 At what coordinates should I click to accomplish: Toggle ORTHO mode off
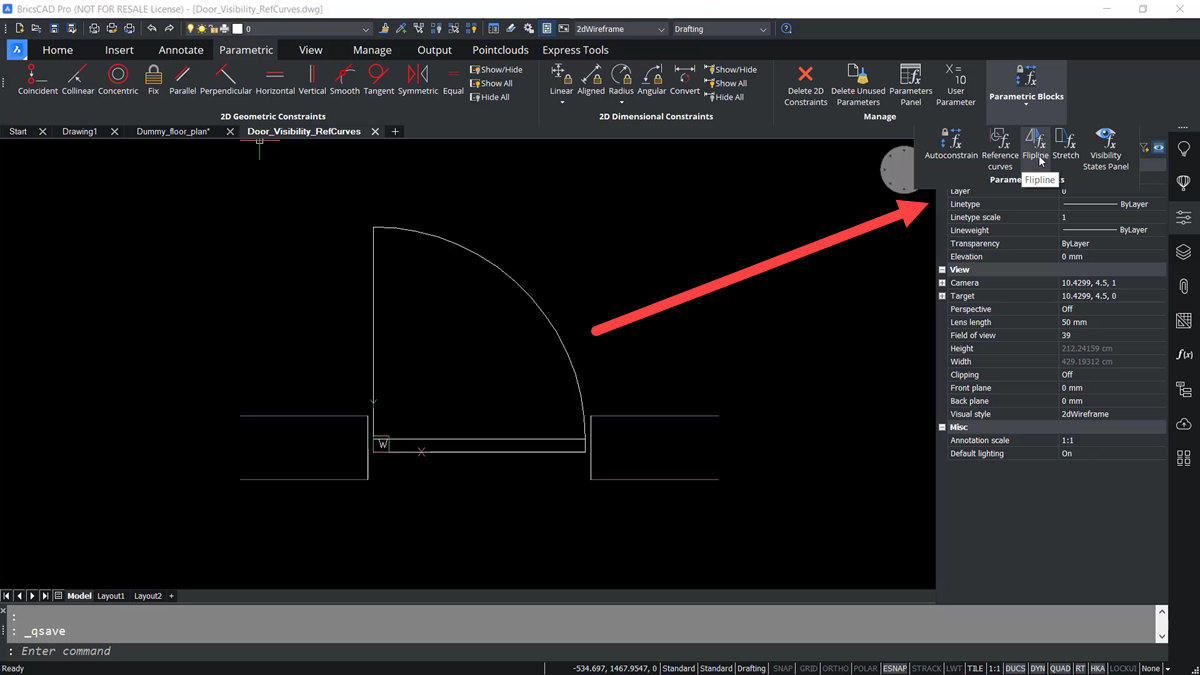click(x=835, y=668)
